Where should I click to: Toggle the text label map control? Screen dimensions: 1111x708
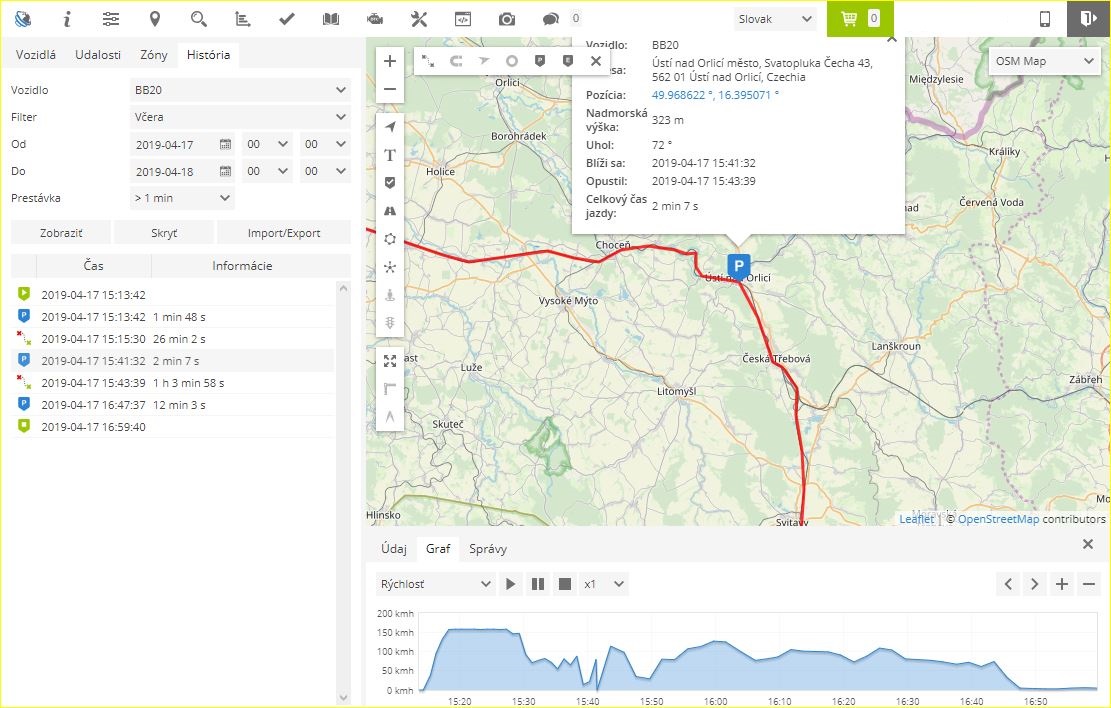(390, 155)
